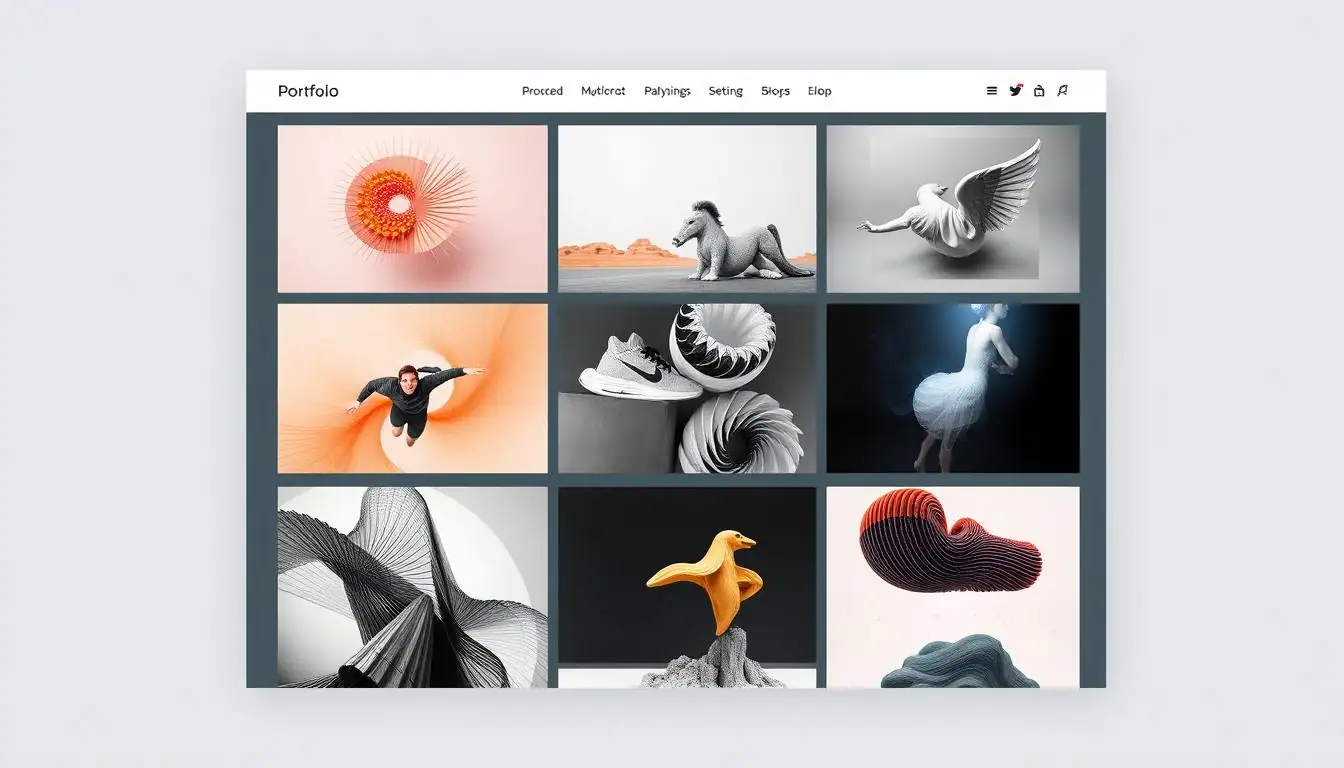
Task: View the red ribbed floating shape thumbnail
Action: (953, 587)
